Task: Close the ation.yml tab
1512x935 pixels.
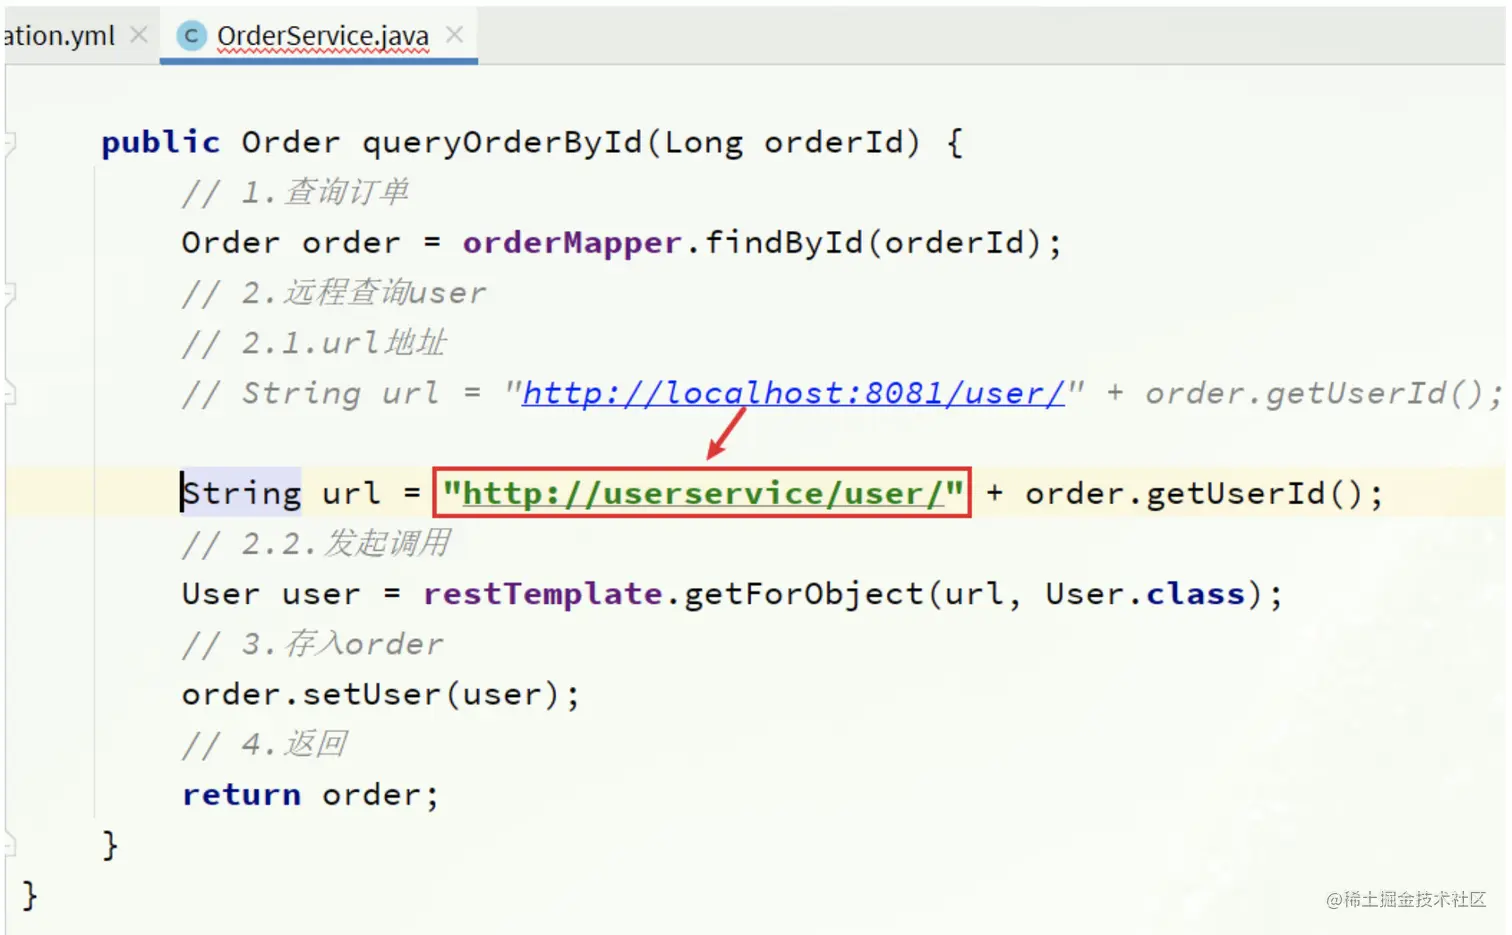Action: click(139, 35)
